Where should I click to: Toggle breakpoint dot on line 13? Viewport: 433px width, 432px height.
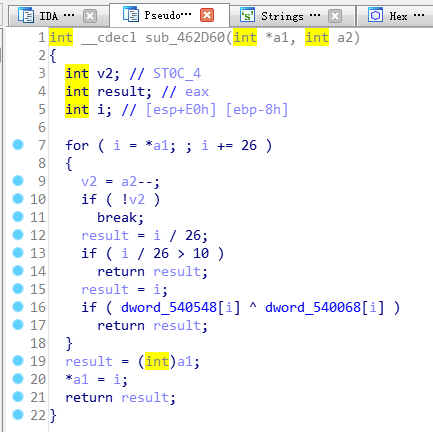point(18,253)
